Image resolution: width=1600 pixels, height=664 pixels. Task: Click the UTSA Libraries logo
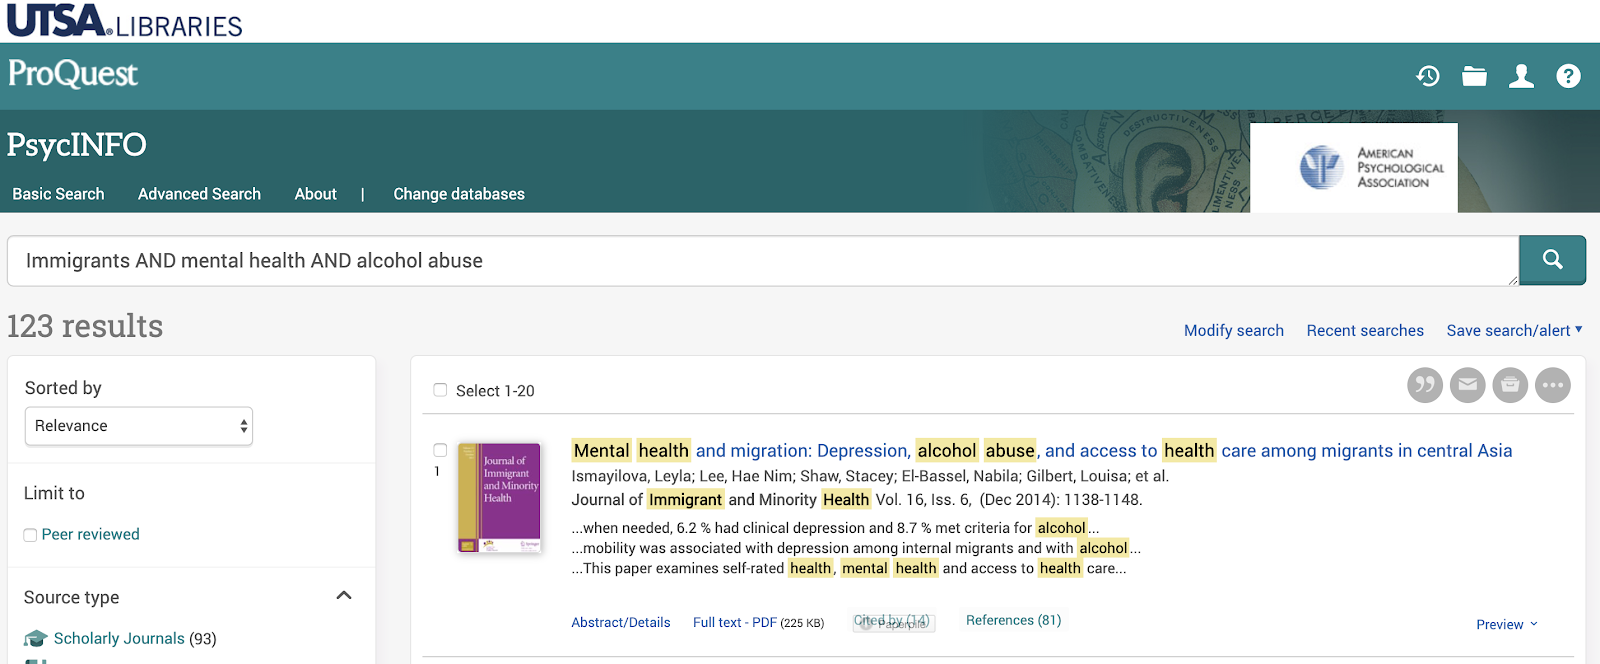125,21
